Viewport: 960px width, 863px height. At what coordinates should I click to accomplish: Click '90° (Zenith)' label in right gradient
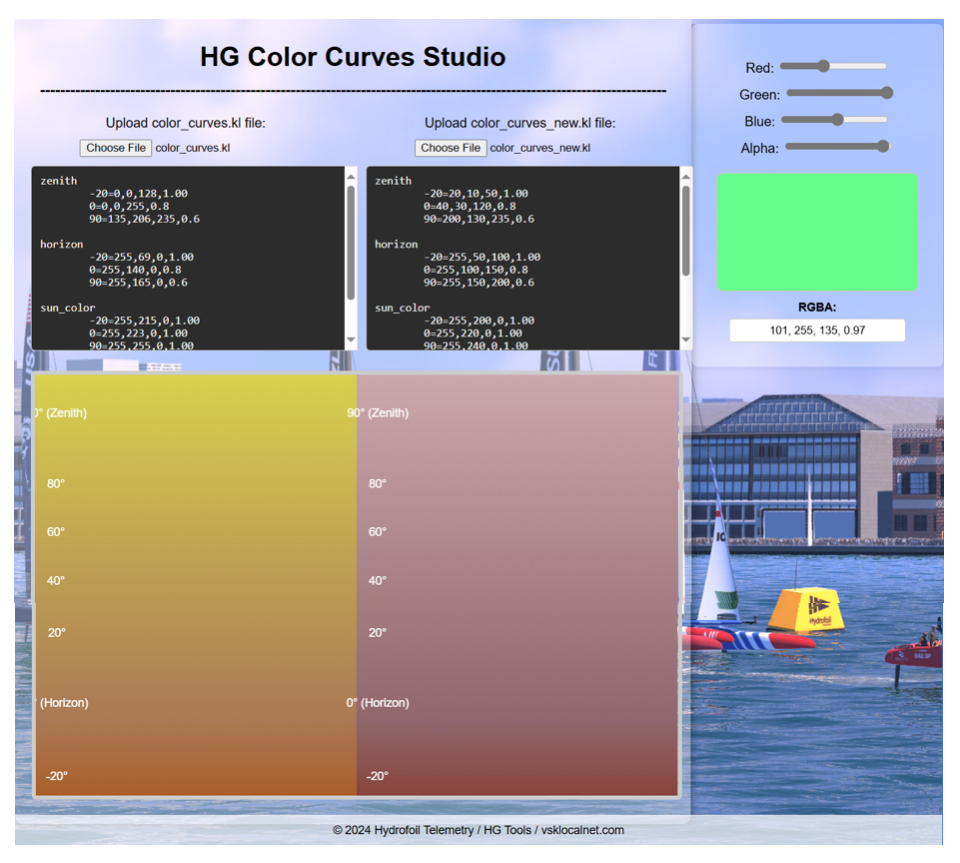pos(378,413)
